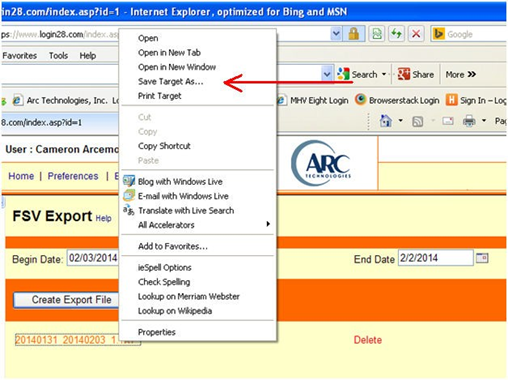Click the Google+ Share icon

404,74
